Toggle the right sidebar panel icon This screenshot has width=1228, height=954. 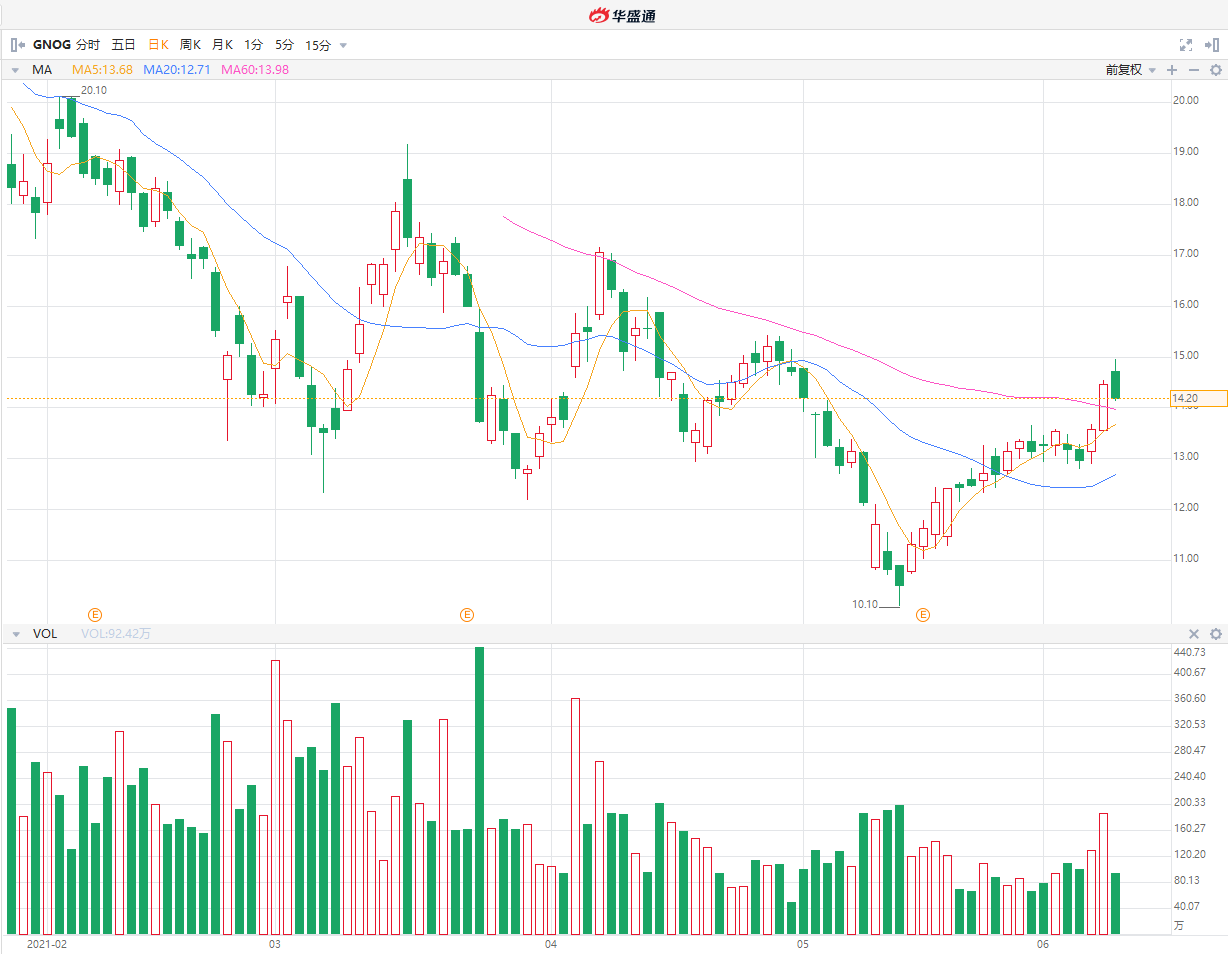pos(1211,45)
